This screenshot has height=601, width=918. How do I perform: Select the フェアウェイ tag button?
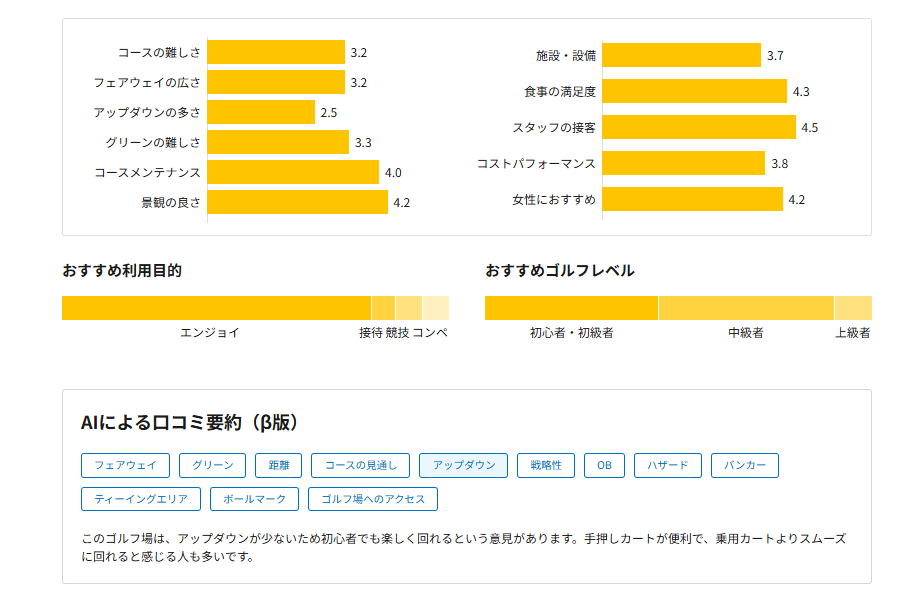(125, 465)
